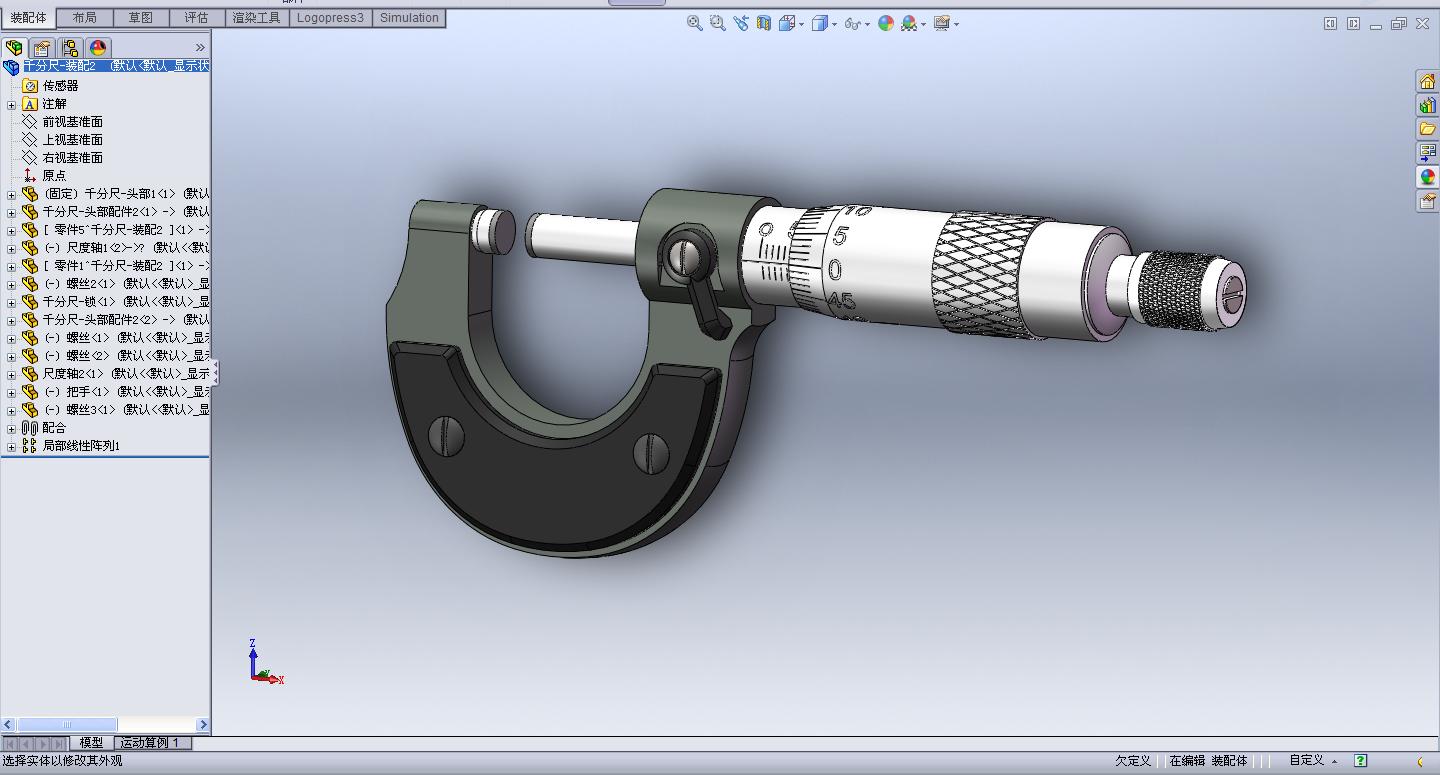This screenshot has height=775, width=1440.
Task: Click the Previous View icon
Action: (740, 23)
